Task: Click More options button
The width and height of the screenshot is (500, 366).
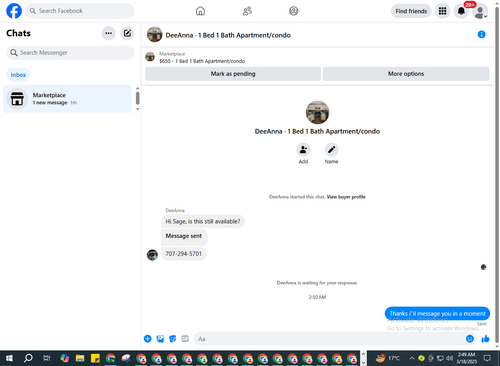Action: [x=406, y=74]
